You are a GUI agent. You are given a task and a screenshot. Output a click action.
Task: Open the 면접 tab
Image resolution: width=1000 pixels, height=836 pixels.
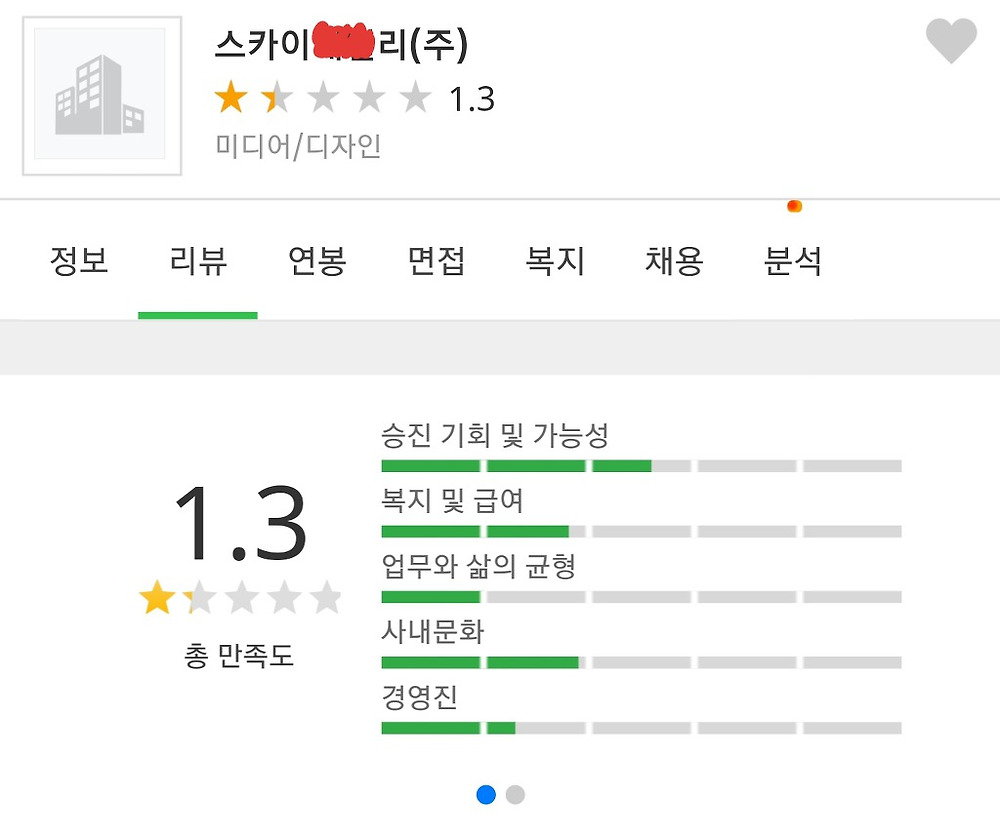pyautogui.click(x=436, y=262)
